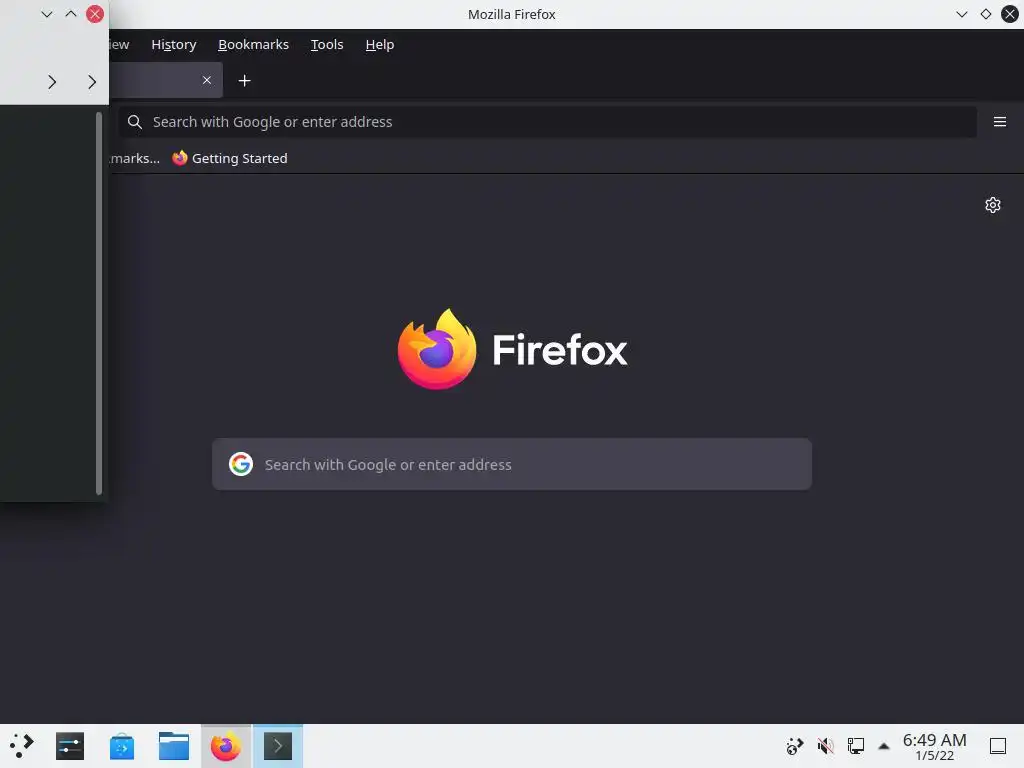Close the Mozilla Firefox window
Image resolution: width=1024 pixels, height=768 pixels.
(x=1010, y=14)
